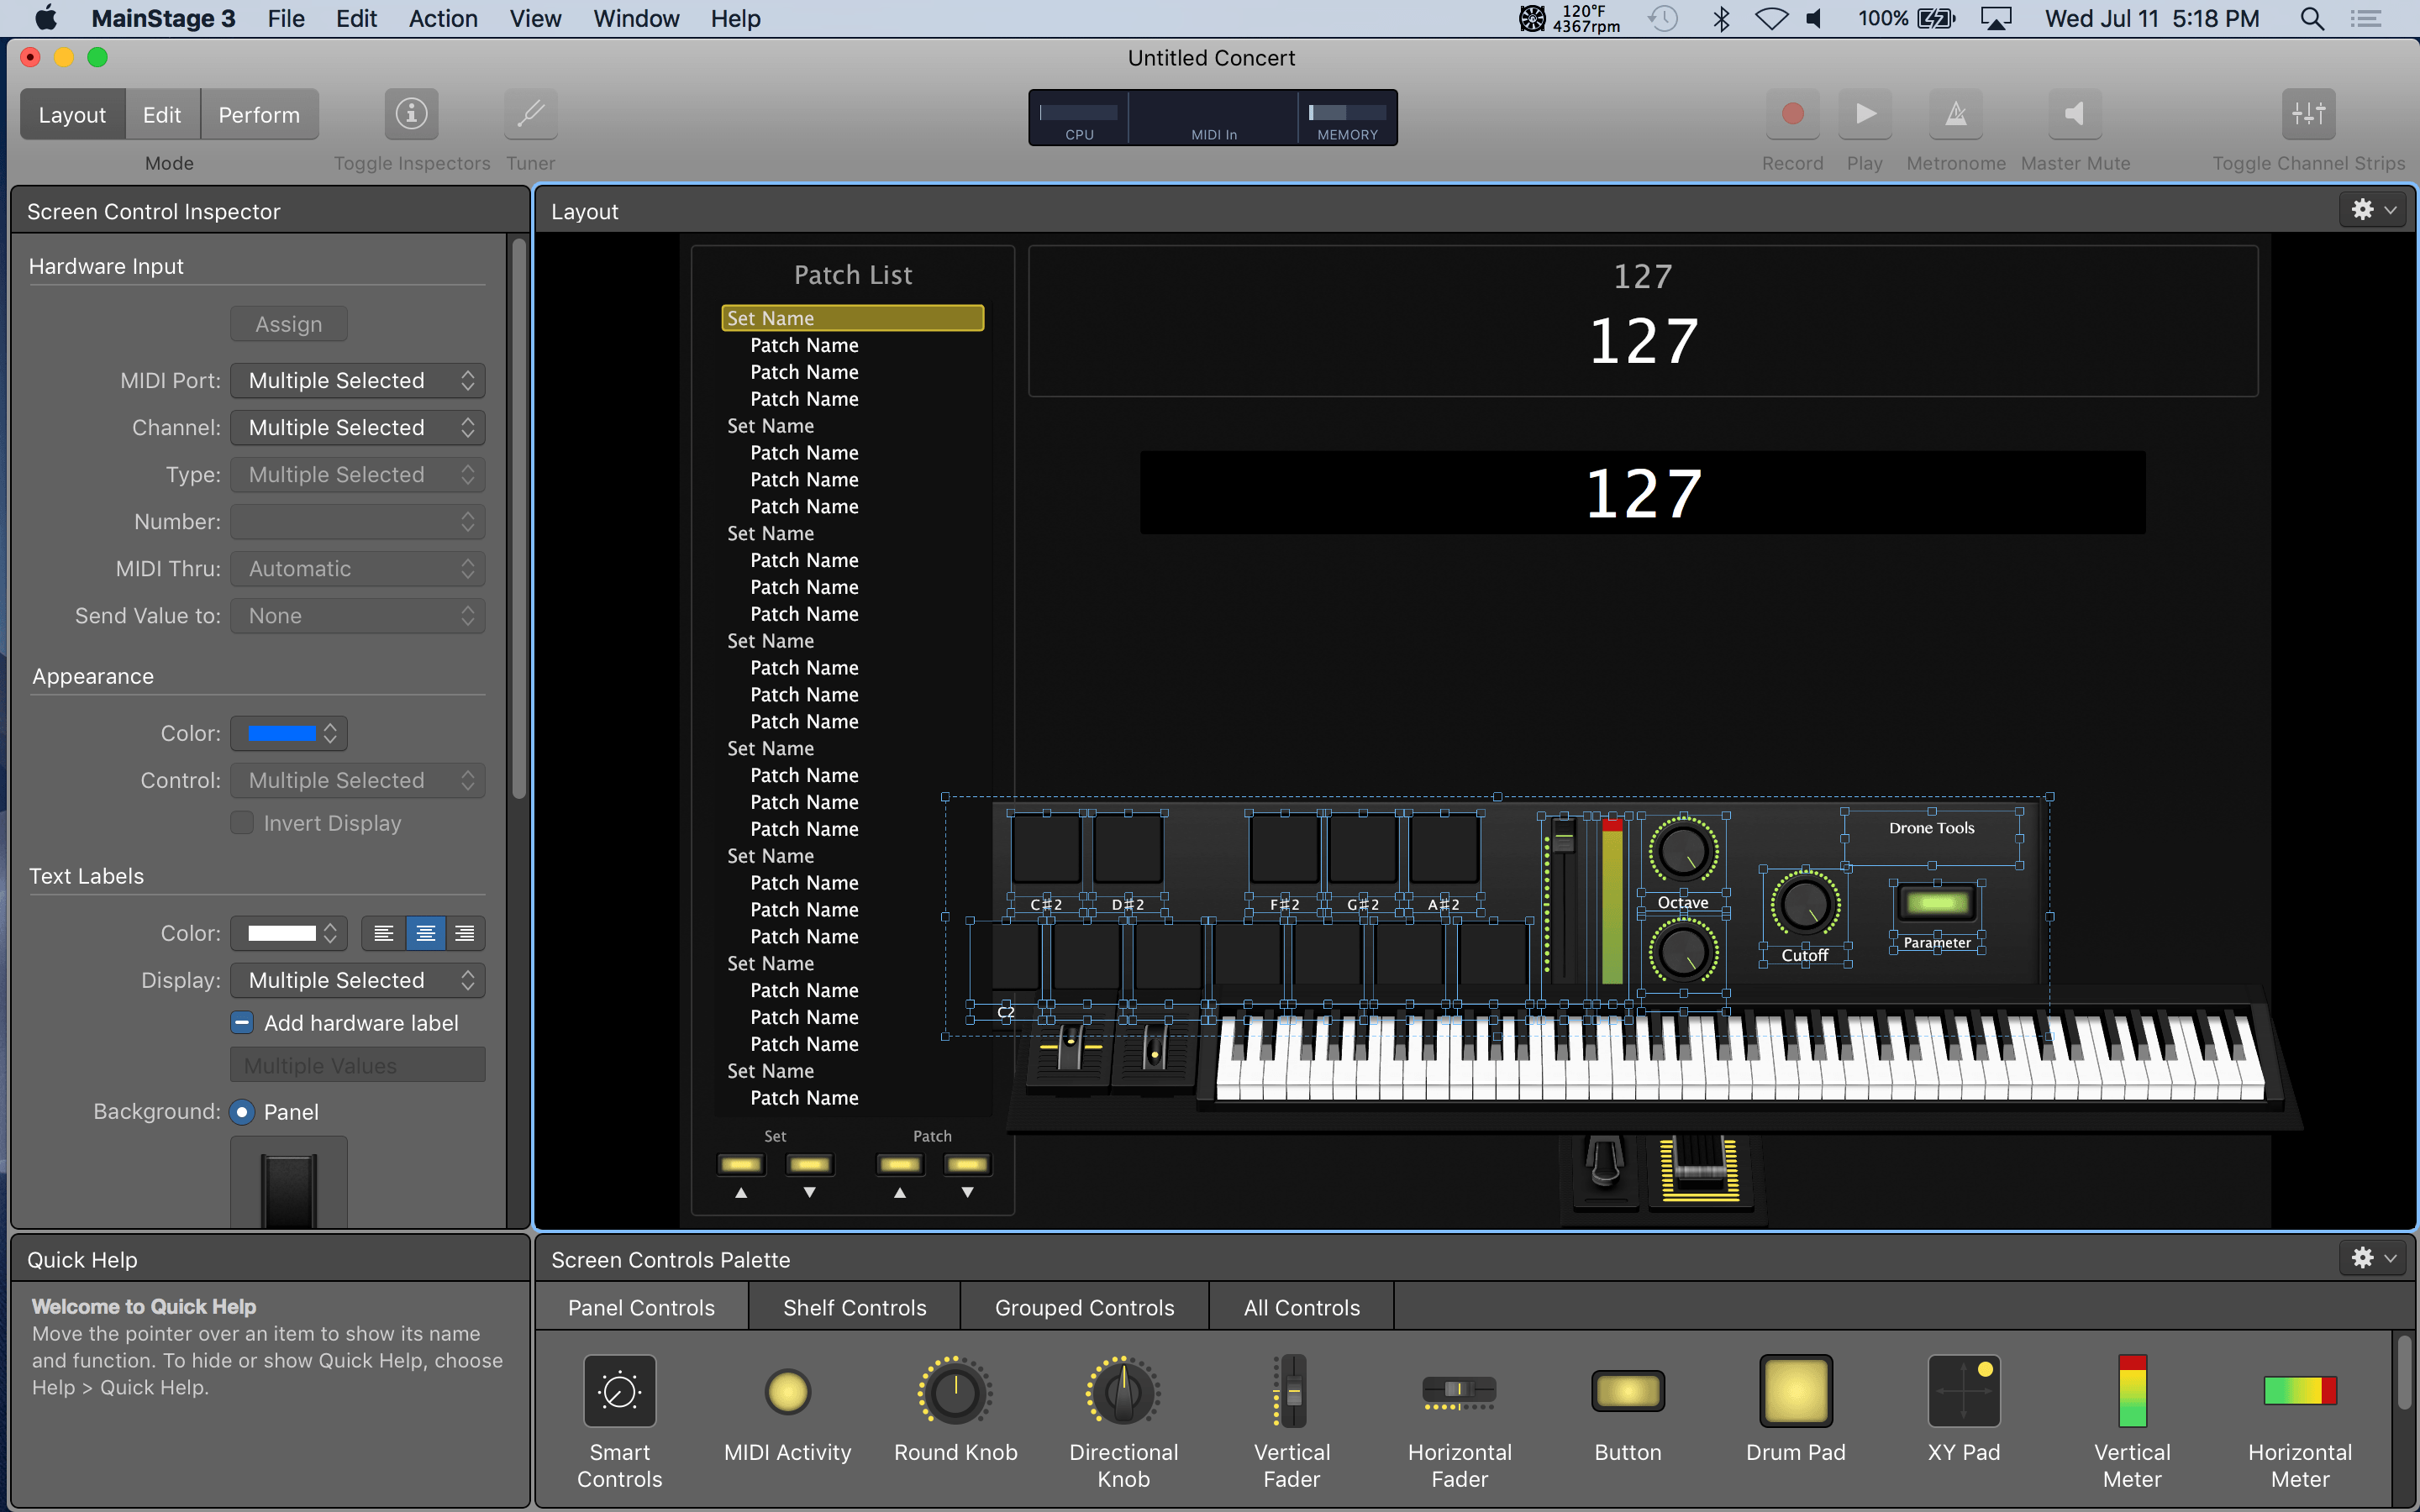The image size is (2420, 1512).
Task: Open Notification Center icon
Action: [2365, 19]
